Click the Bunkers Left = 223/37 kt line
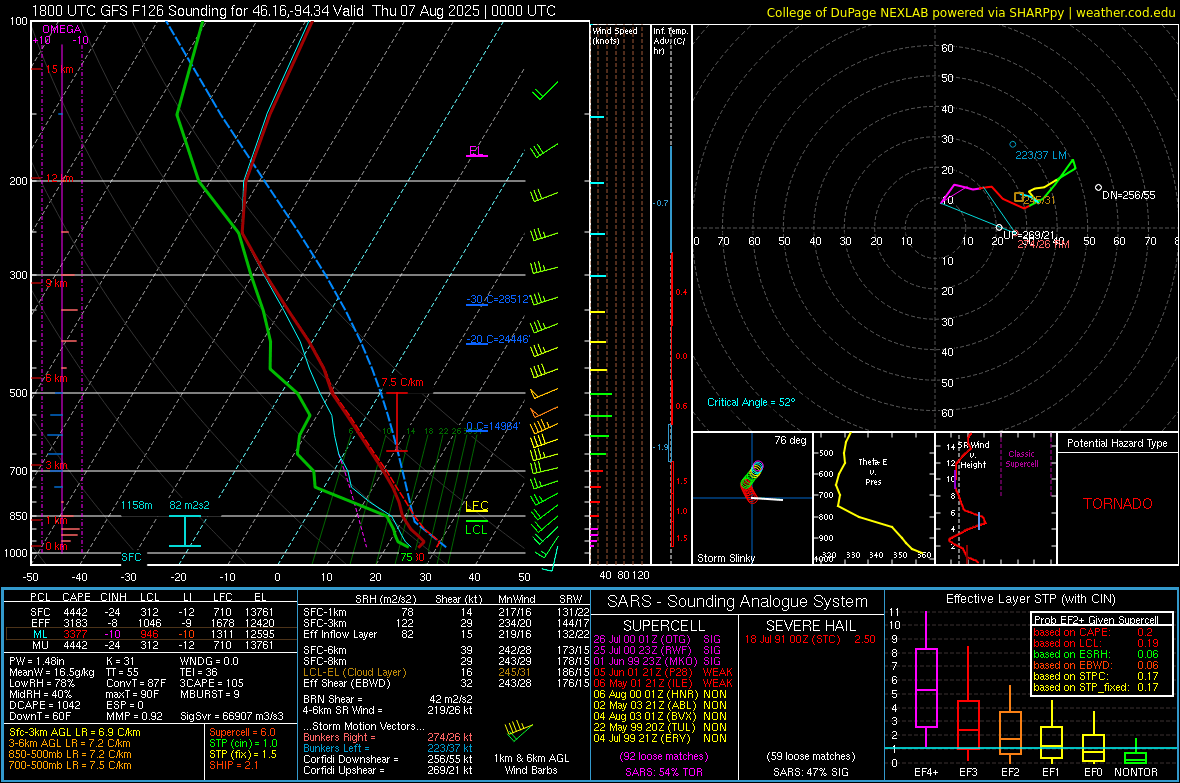Screen dimensions: 1180x783 click(x=388, y=748)
